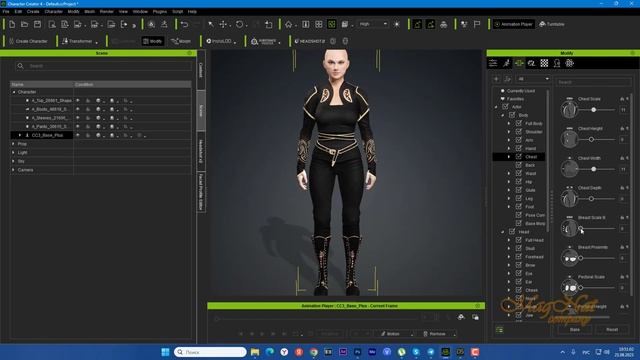This screenshot has width=640, height=360.
Task: Click the Animation Player button
Action: click(x=513, y=24)
